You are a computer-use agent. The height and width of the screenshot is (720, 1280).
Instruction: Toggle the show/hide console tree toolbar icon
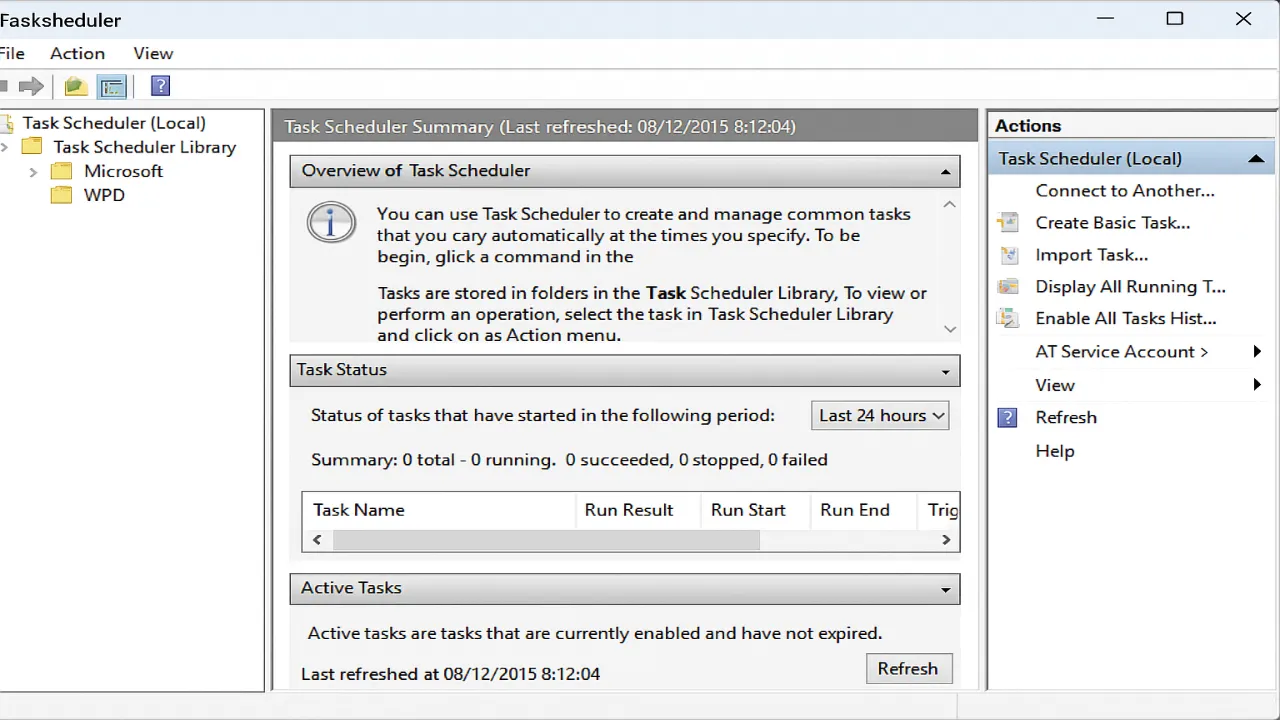pyautogui.click(x=113, y=87)
